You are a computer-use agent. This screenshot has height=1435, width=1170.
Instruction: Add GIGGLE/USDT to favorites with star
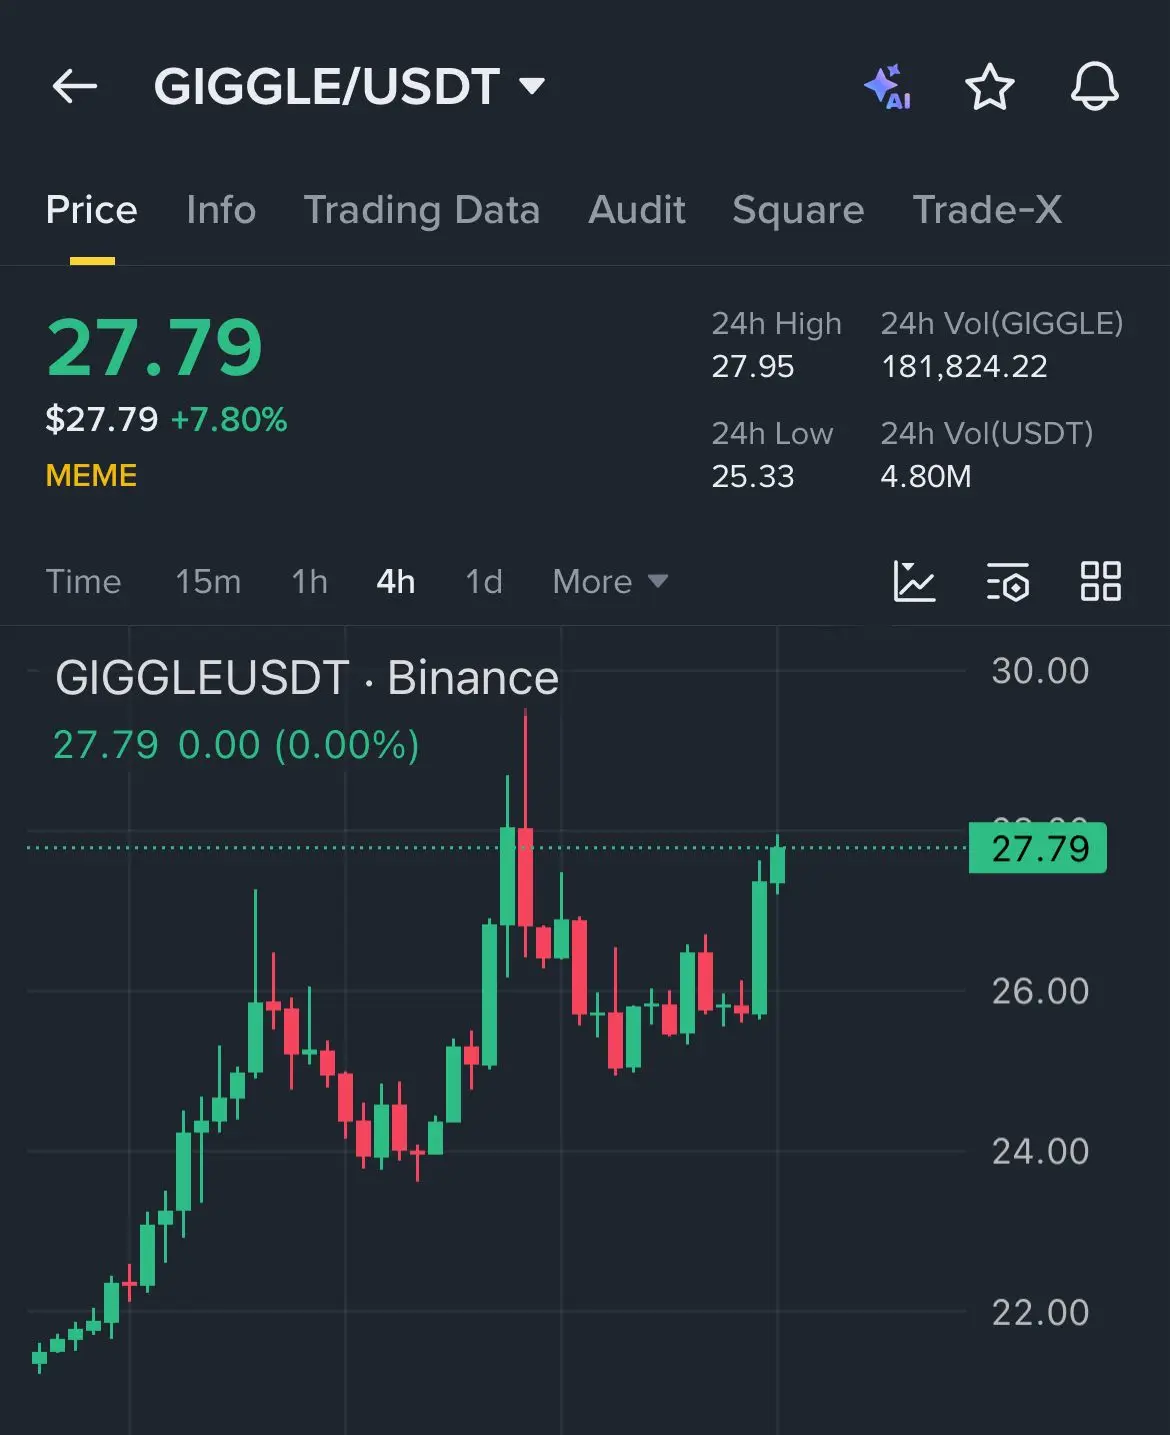tap(990, 87)
